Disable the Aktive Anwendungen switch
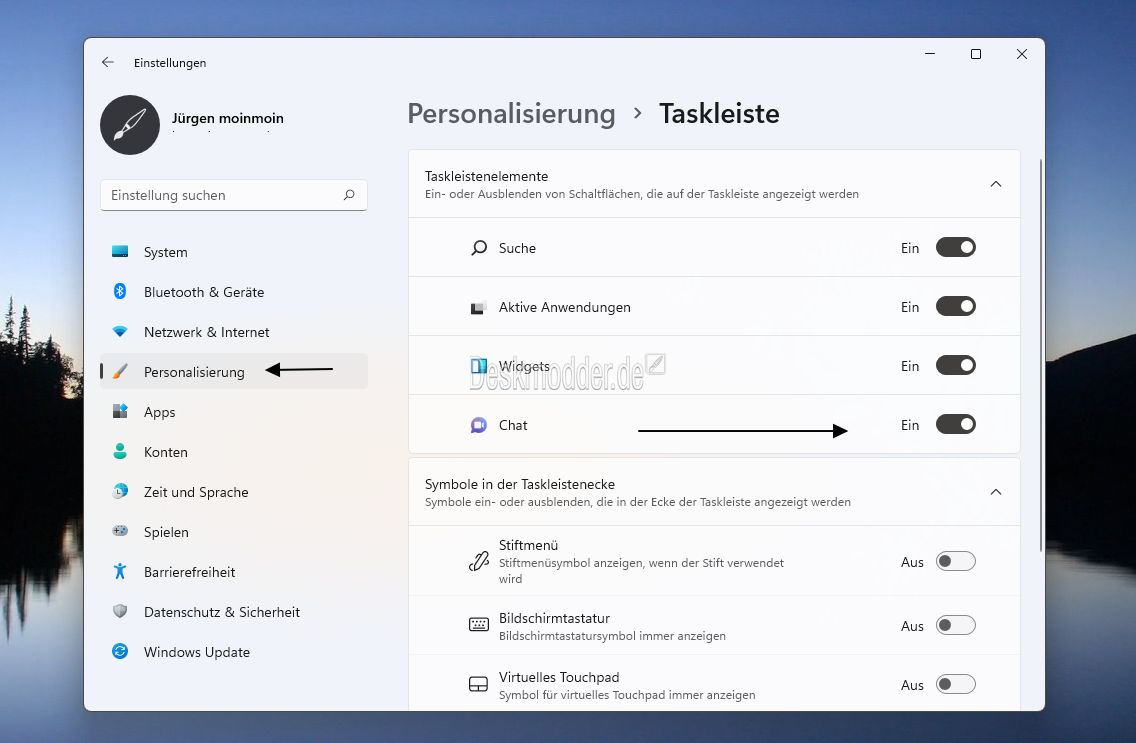The height and width of the screenshot is (743, 1136). click(x=956, y=306)
